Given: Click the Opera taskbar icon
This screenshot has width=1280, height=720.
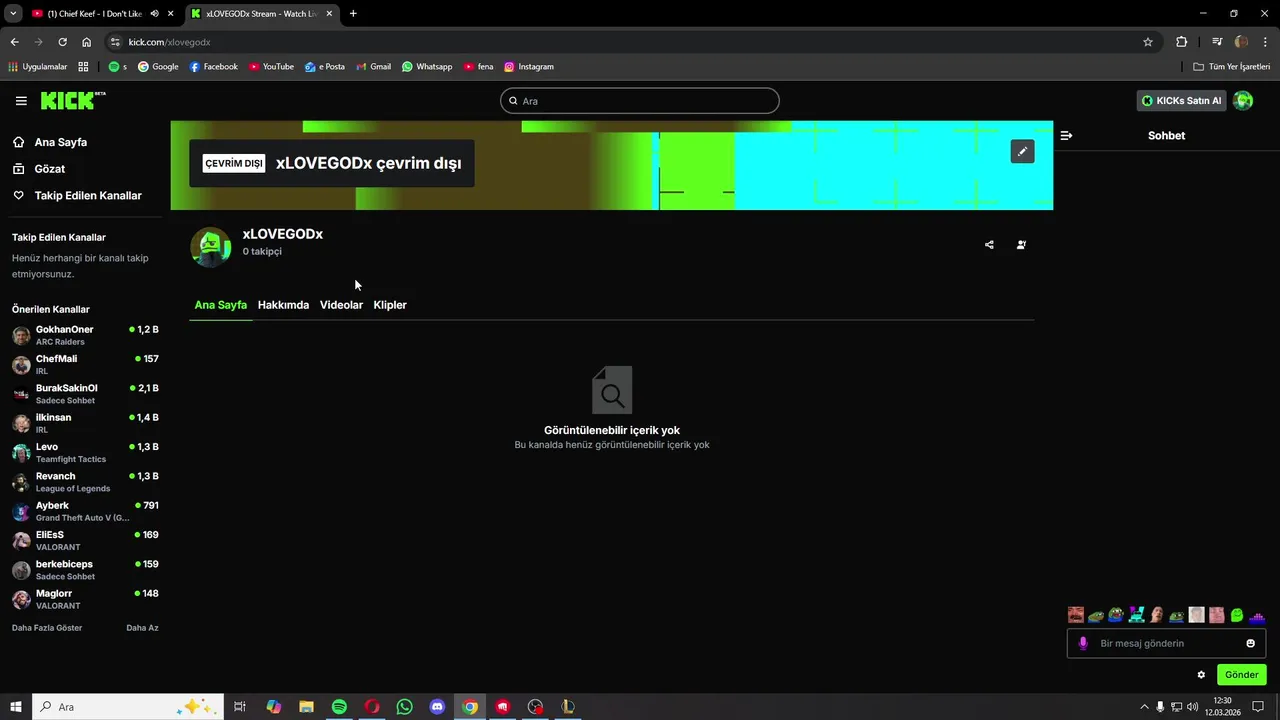Looking at the screenshot, I should pos(372,707).
